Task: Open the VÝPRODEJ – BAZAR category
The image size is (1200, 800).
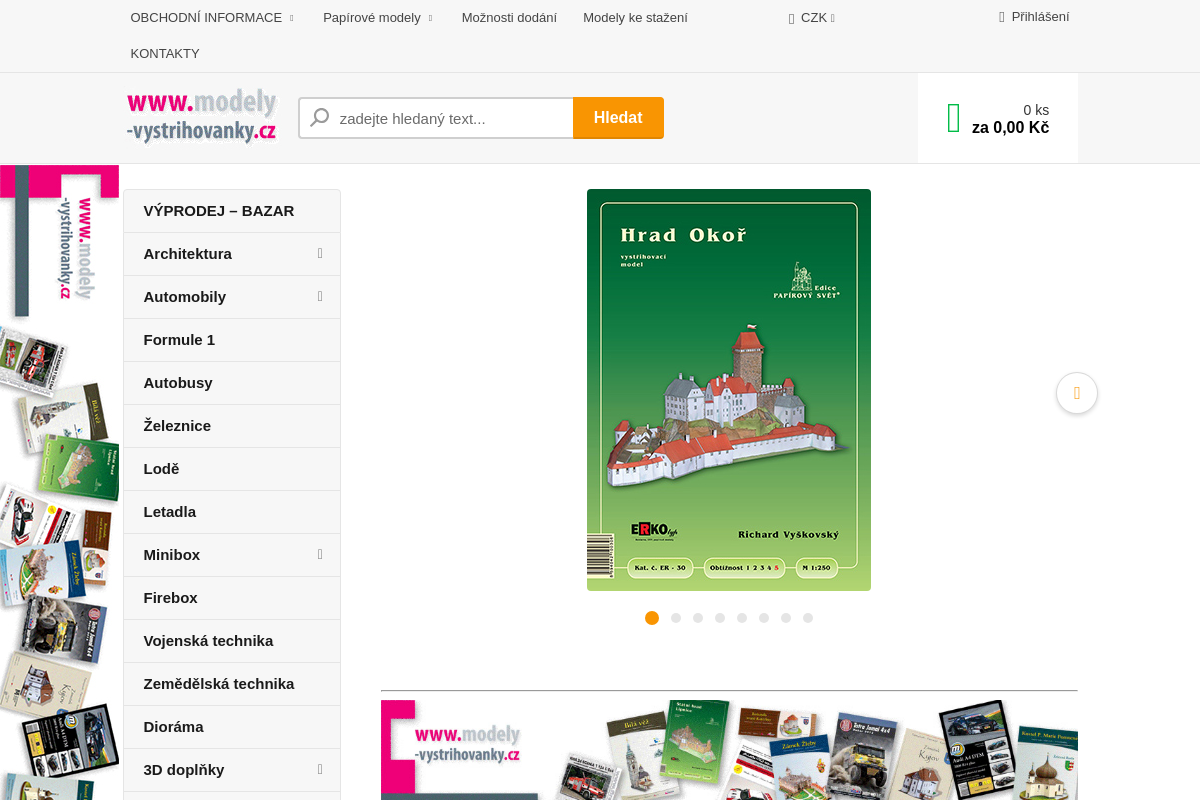Action: tap(219, 211)
